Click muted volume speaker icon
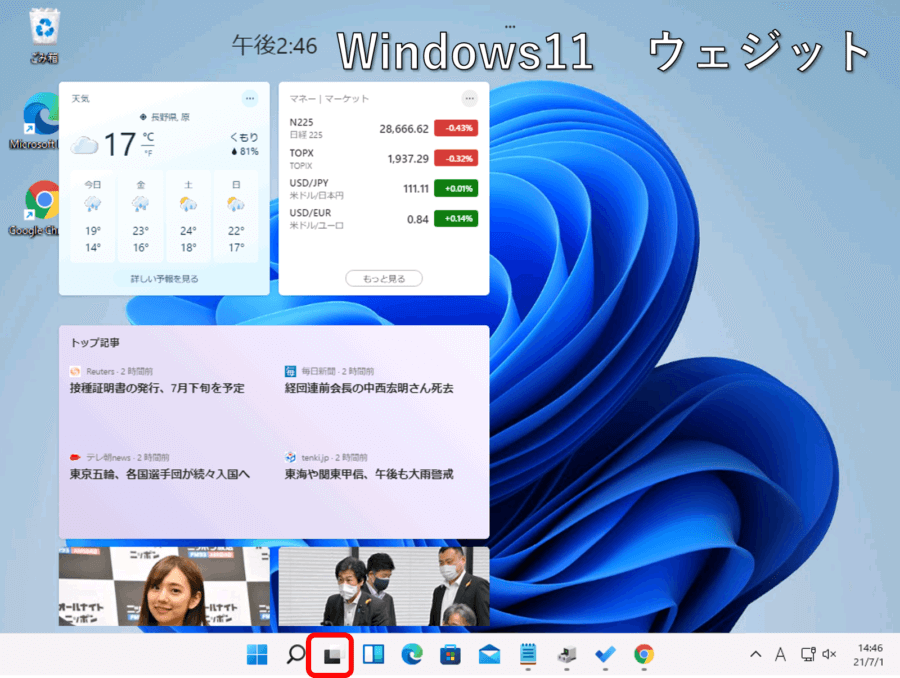Screen dimensions: 900x678 point(829,654)
